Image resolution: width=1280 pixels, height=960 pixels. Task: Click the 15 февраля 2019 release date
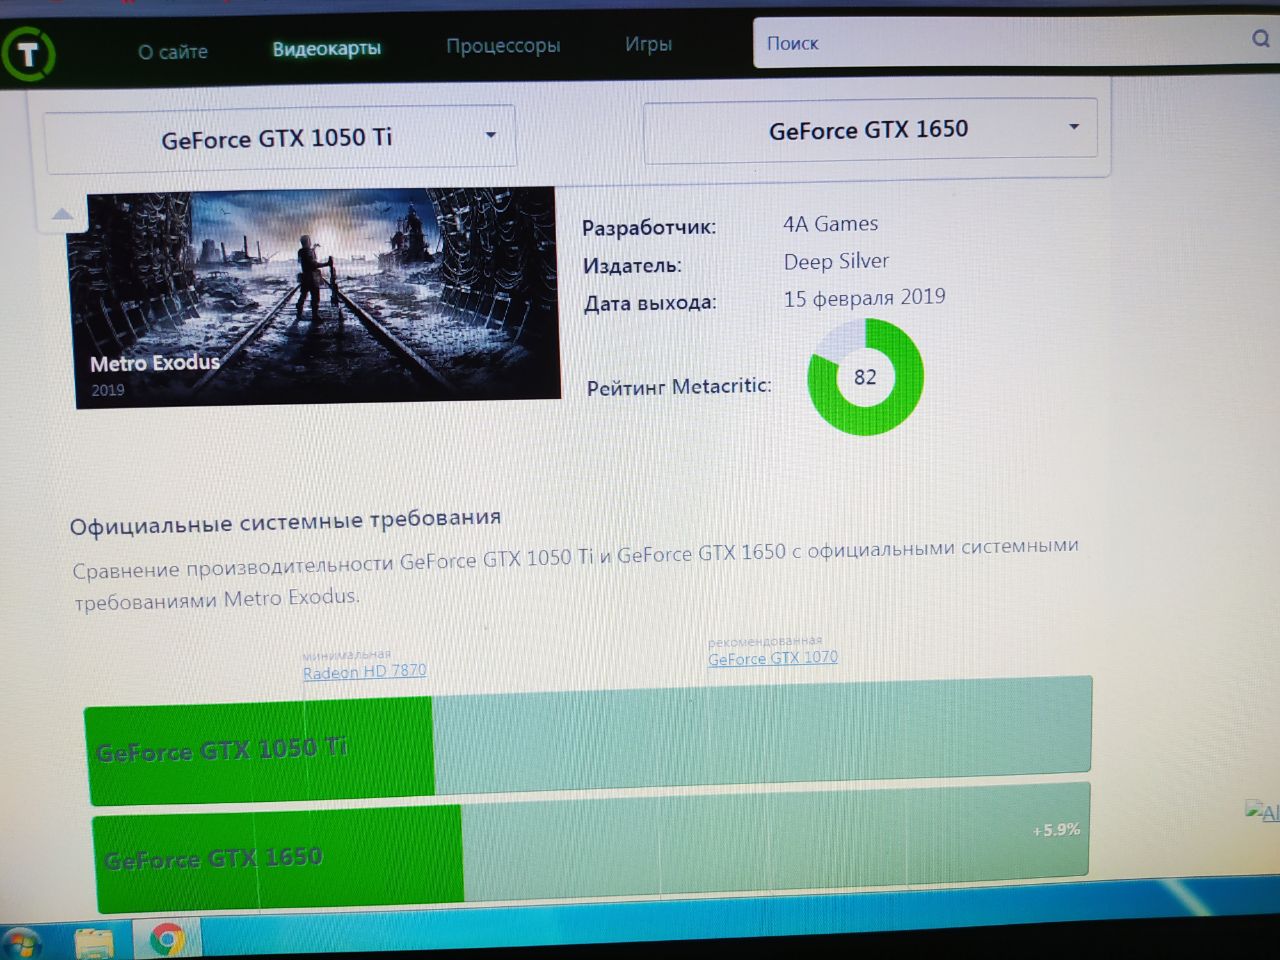click(x=864, y=298)
